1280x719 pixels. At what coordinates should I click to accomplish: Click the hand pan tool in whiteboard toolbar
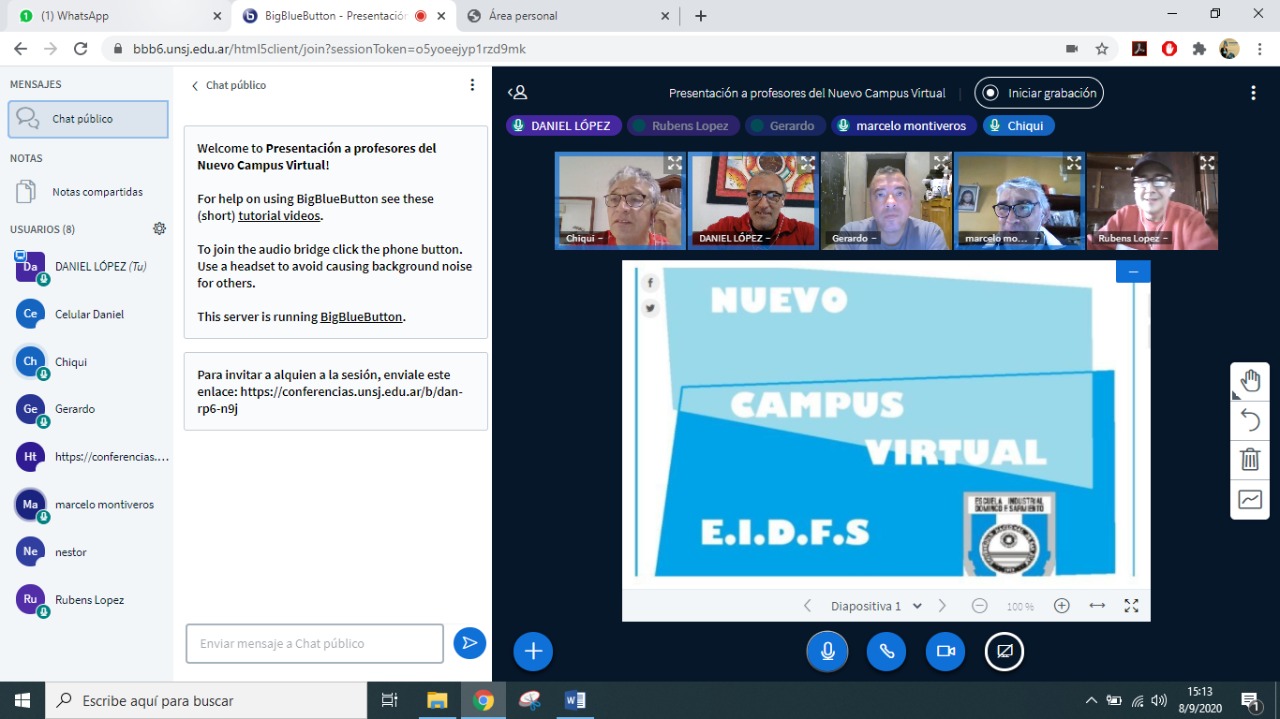tap(1250, 381)
